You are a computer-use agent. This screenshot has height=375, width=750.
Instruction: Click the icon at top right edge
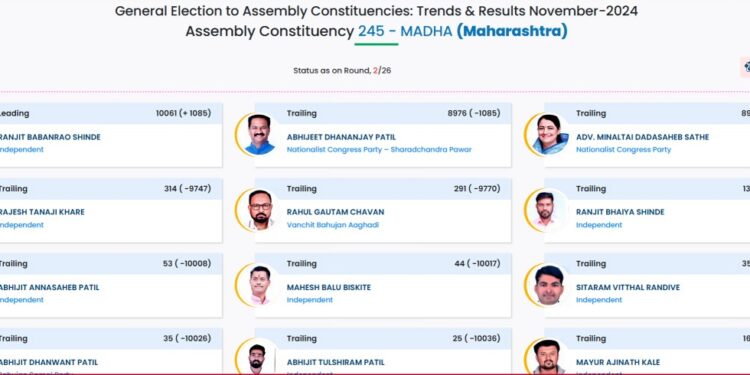[x=746, y=67]
